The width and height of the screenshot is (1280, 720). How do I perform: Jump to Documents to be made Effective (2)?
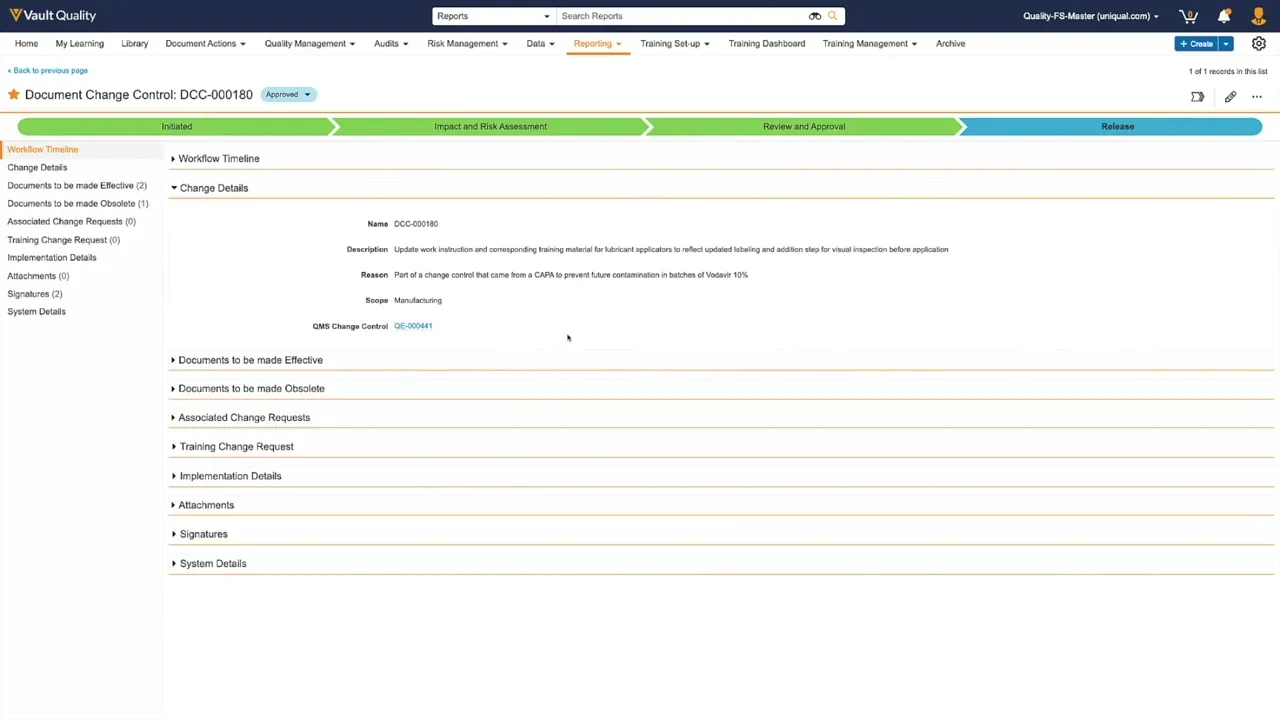tap(77, 186)
